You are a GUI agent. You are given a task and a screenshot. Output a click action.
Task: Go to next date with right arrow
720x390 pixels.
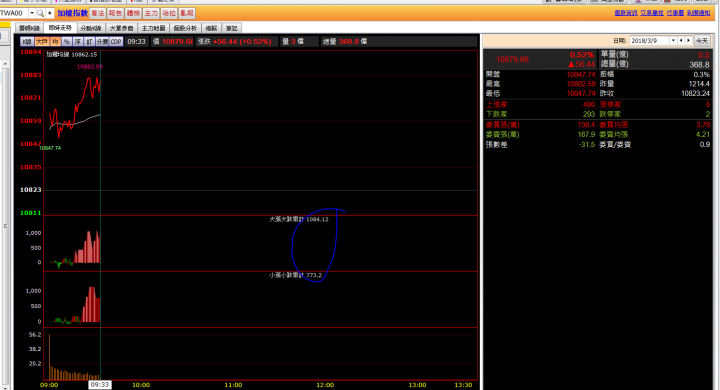tap(688, 40)
